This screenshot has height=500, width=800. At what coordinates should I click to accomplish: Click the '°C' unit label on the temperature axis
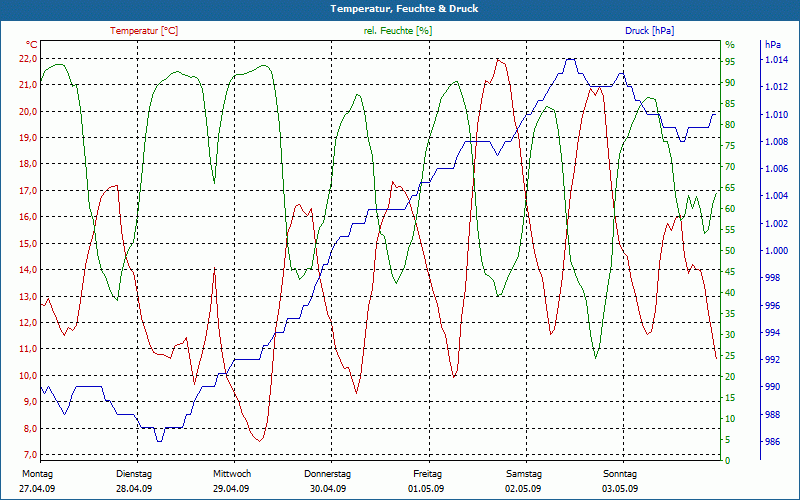pyautogui.click(x=31, y=44)
